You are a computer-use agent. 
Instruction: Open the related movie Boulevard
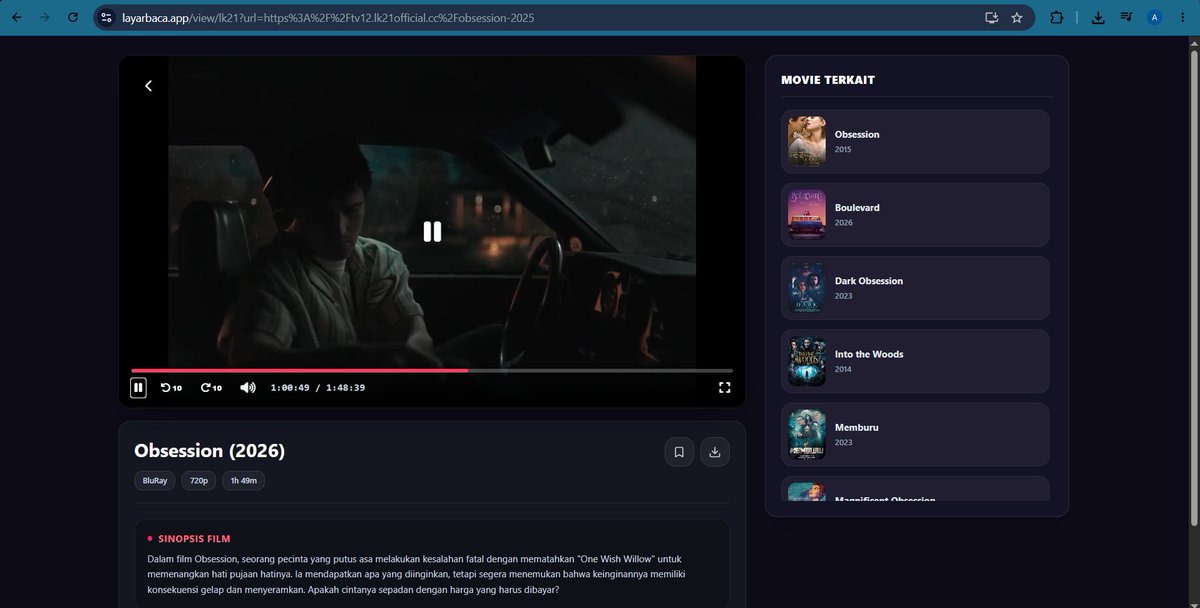pyautogui.click(x=915, y=214)
